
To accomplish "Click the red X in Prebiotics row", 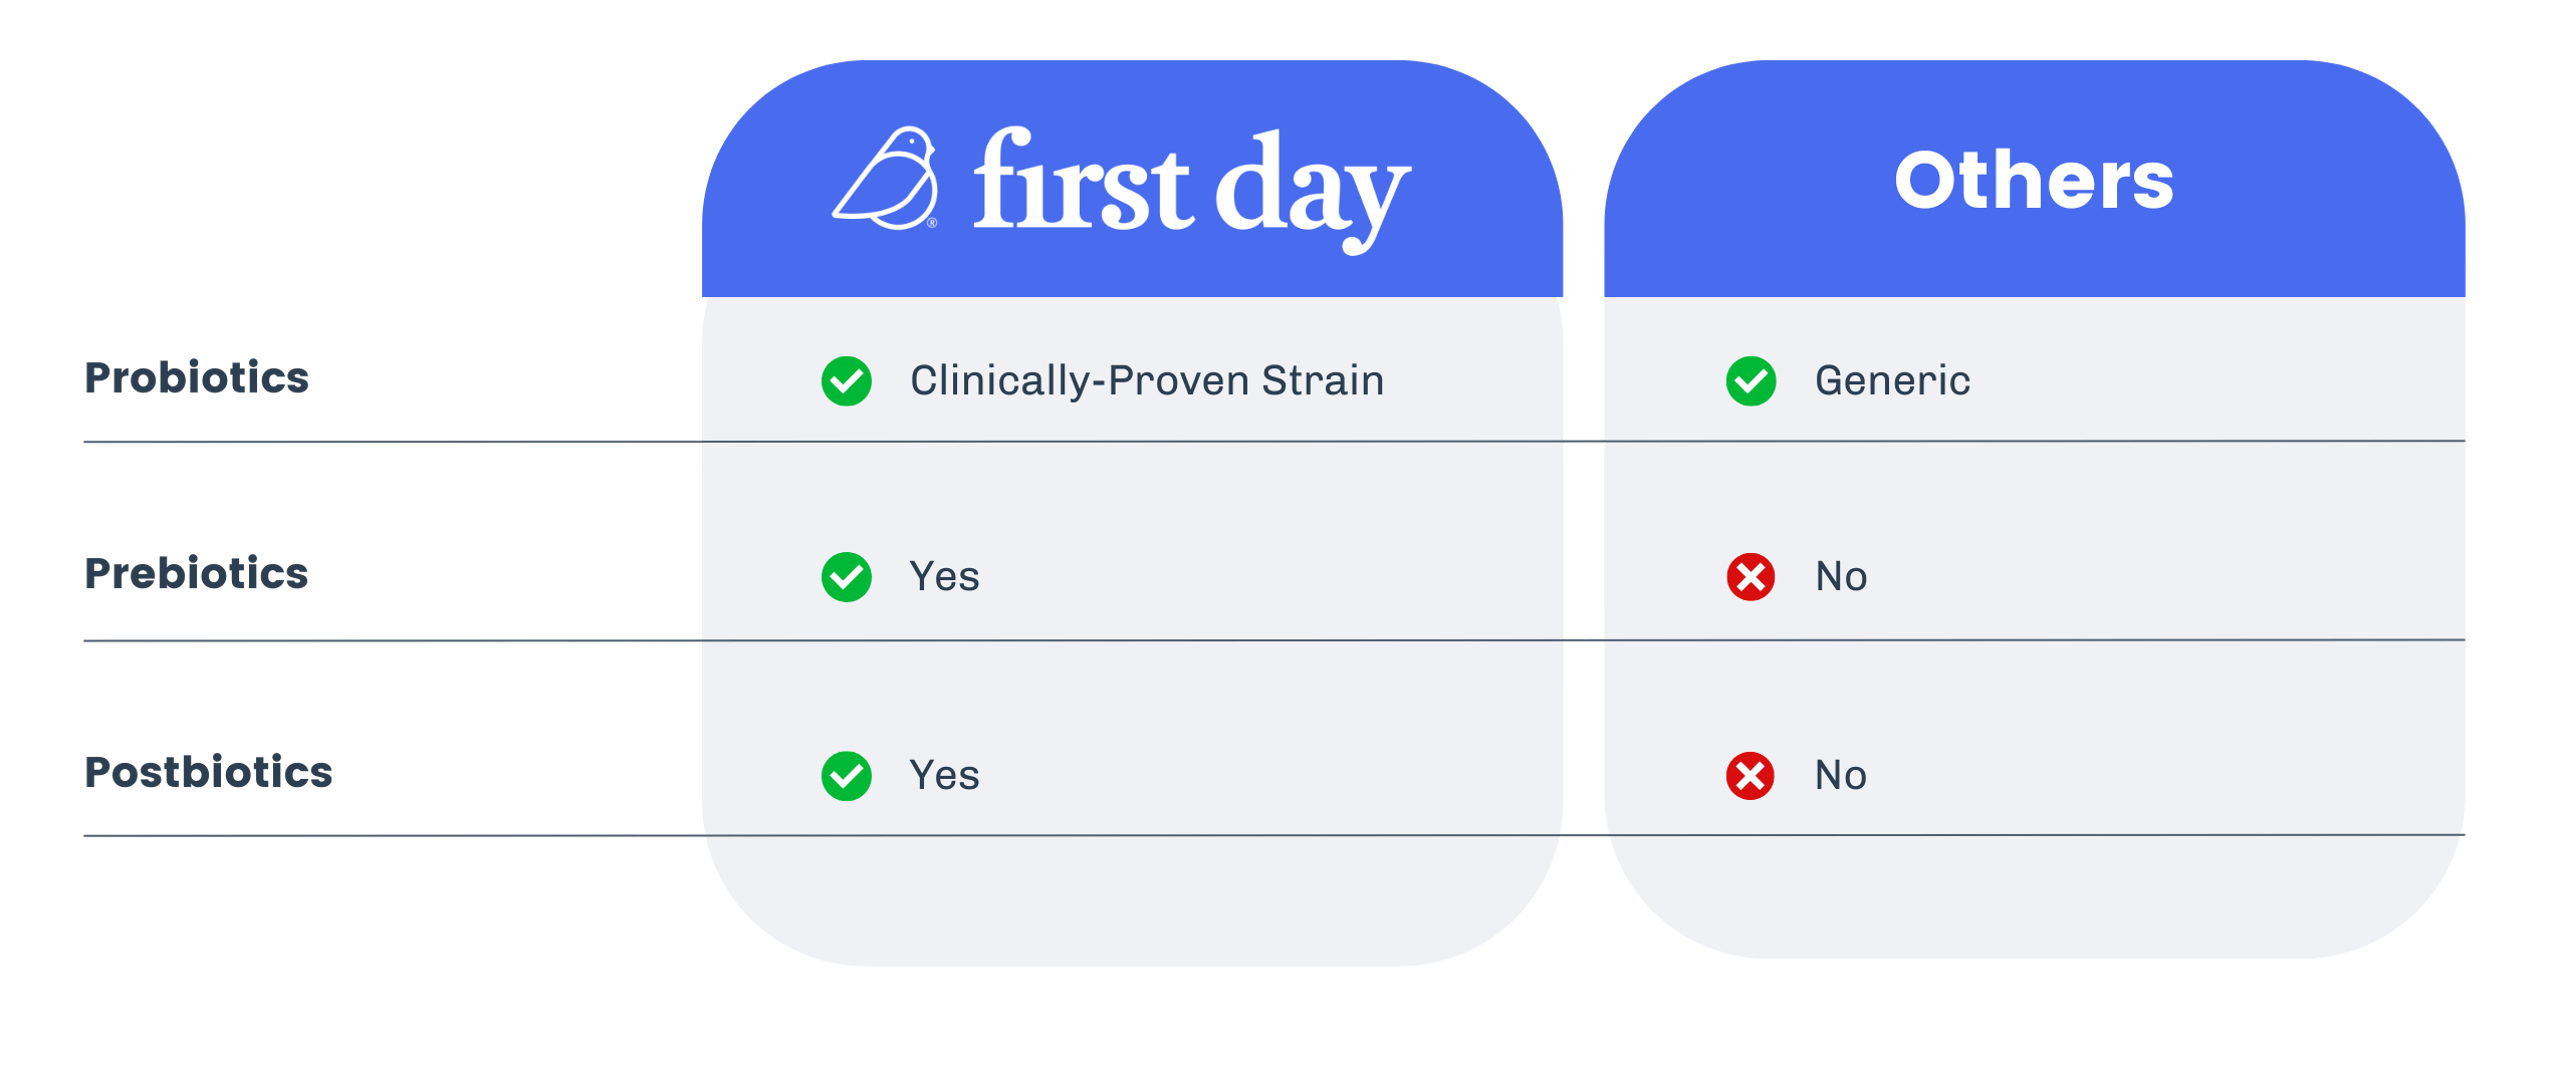I will pyautogui.click(x=1750, y=577).
